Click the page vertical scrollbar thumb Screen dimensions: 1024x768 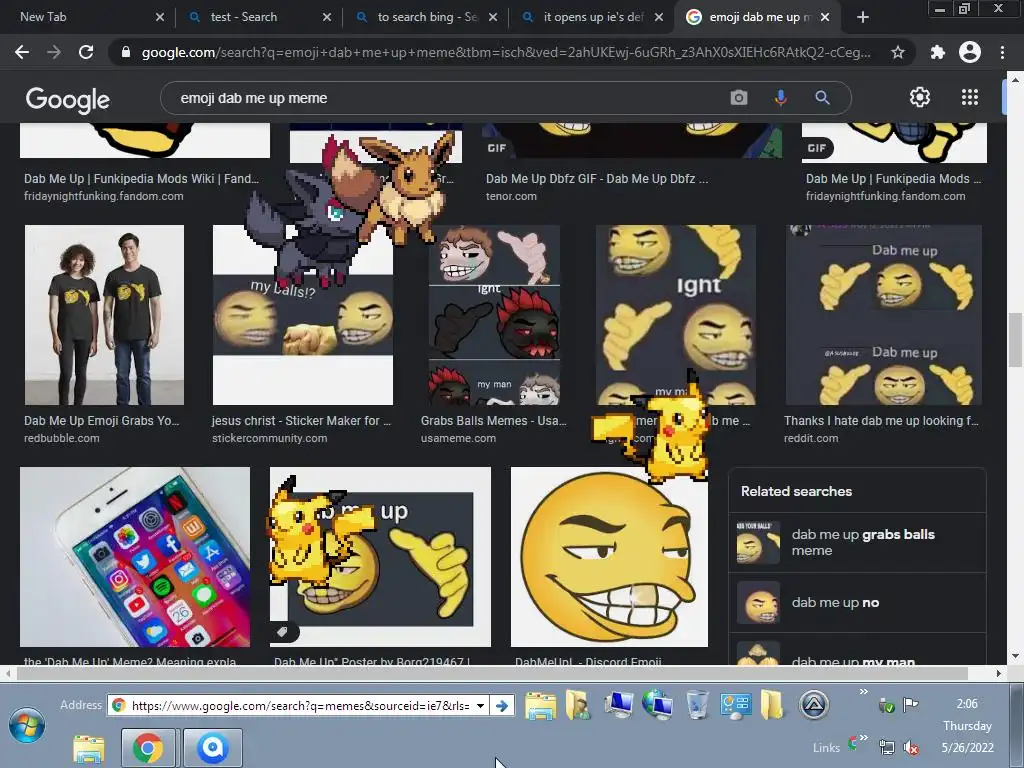[x=1015, y=340]
